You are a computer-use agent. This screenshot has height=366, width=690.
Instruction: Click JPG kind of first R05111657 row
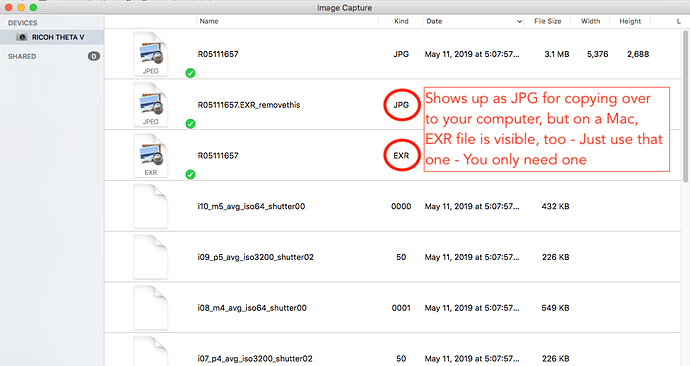(401, 54)
